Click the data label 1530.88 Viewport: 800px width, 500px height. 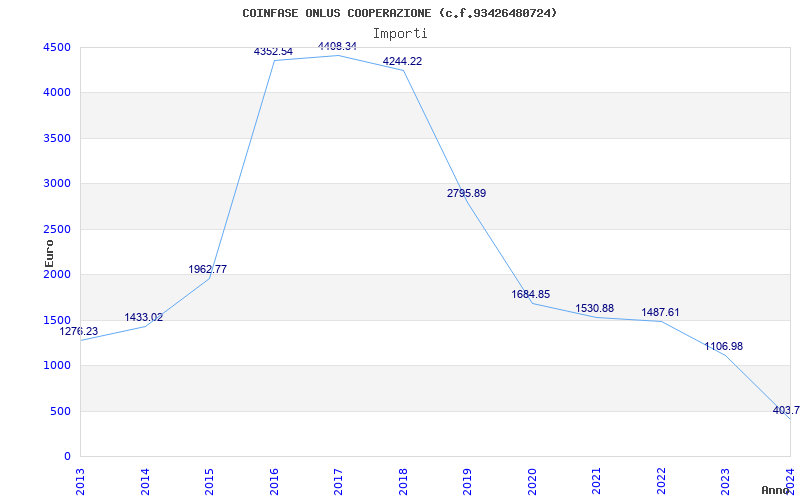point(594,308)
